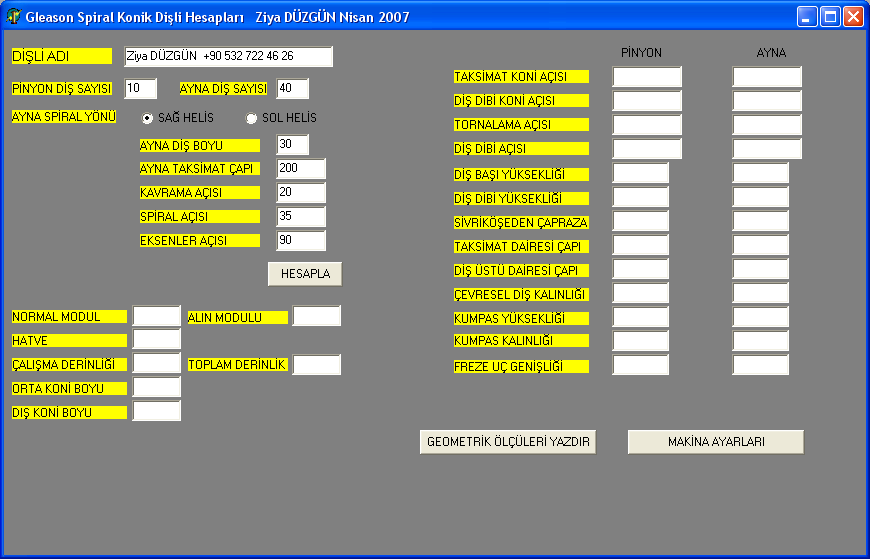Click AYNA column FREZE UÇ GENİŞLİĞİ field
Viewport: 870px width, 559px height.
(760, 365)
